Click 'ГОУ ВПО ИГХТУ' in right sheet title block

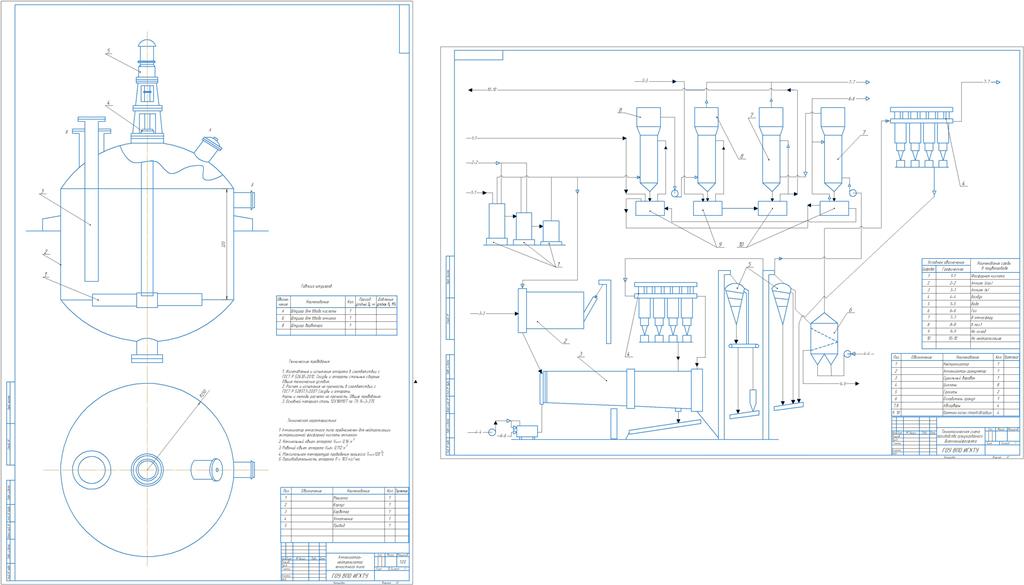960,451
